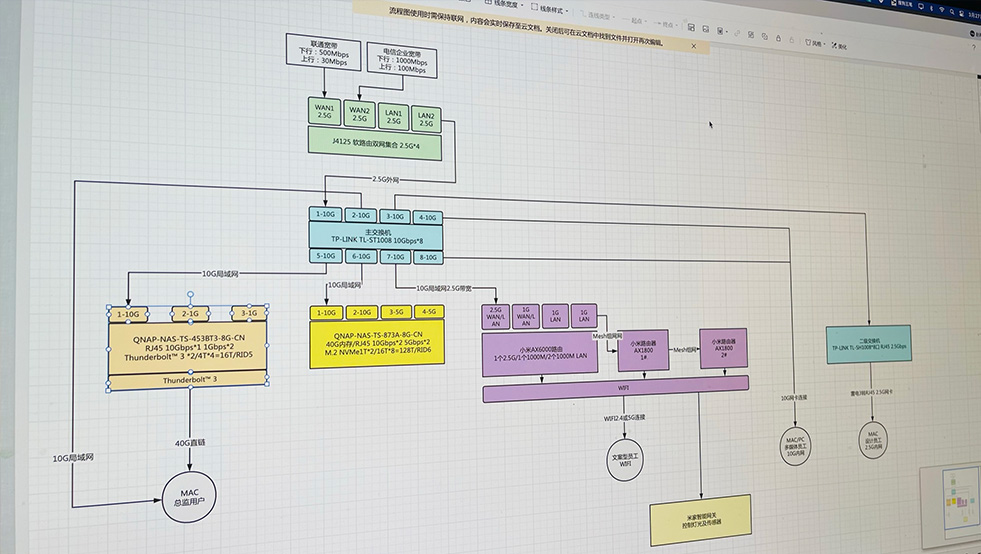Viewport: 981px width, 554px height.
Task: Click the WIFI2.4或5G连接 connector label
Action: (624, 418)
